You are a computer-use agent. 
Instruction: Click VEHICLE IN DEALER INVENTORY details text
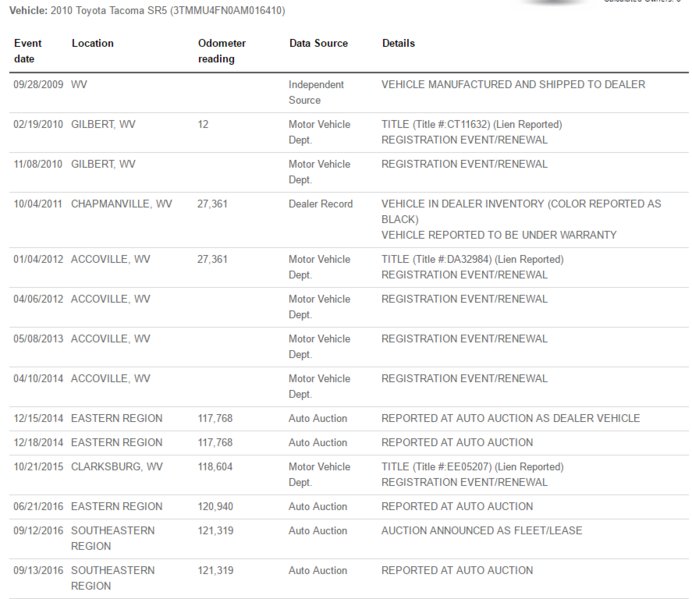click(521, 211)
